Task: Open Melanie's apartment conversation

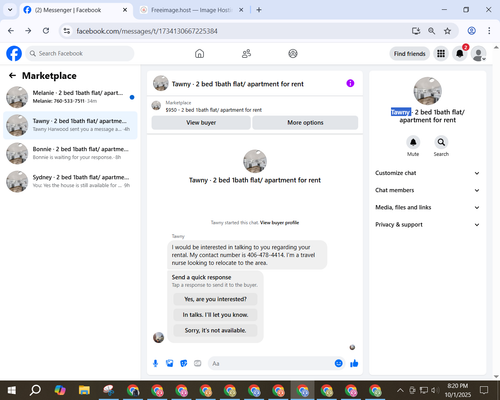Action: [x=70, y=97]
